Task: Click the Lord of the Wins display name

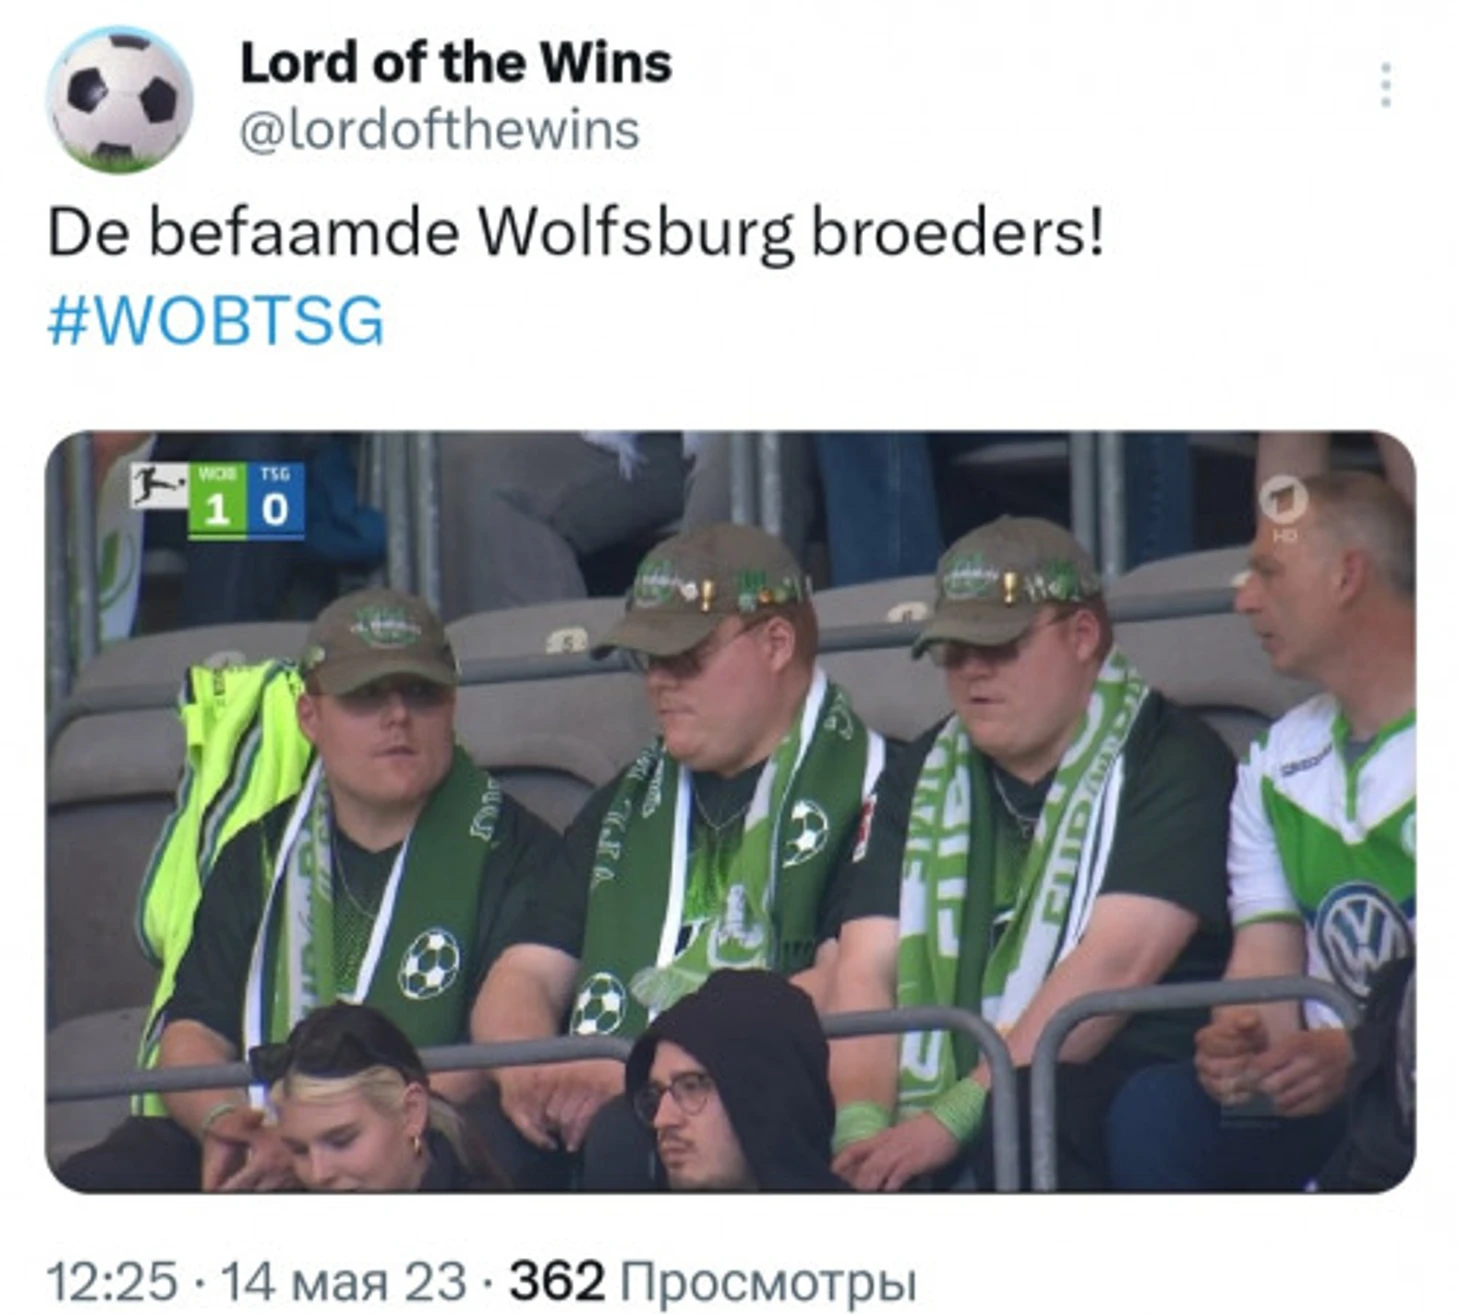Action: (456, 63)
